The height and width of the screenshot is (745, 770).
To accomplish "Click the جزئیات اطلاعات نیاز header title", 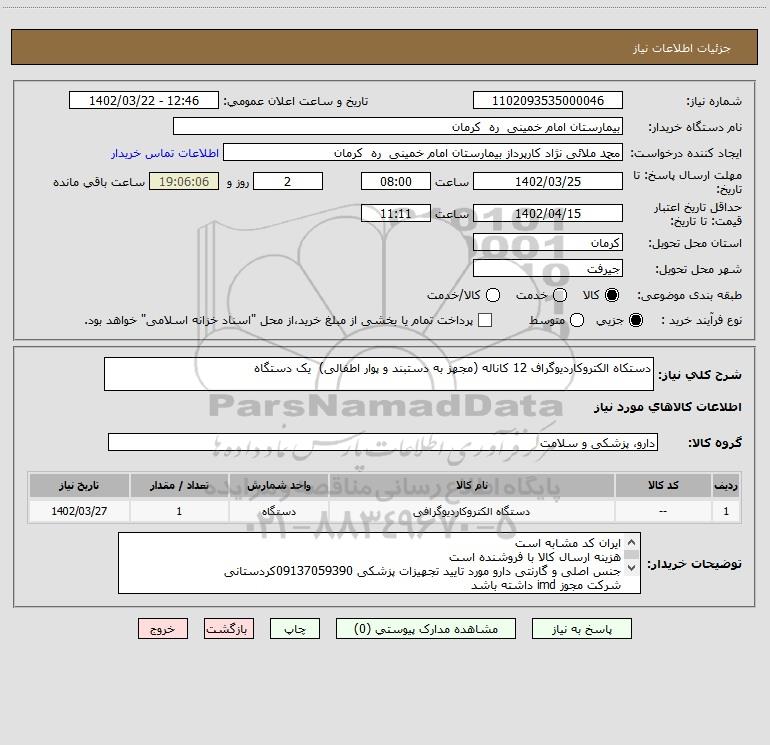I will 682,48.
